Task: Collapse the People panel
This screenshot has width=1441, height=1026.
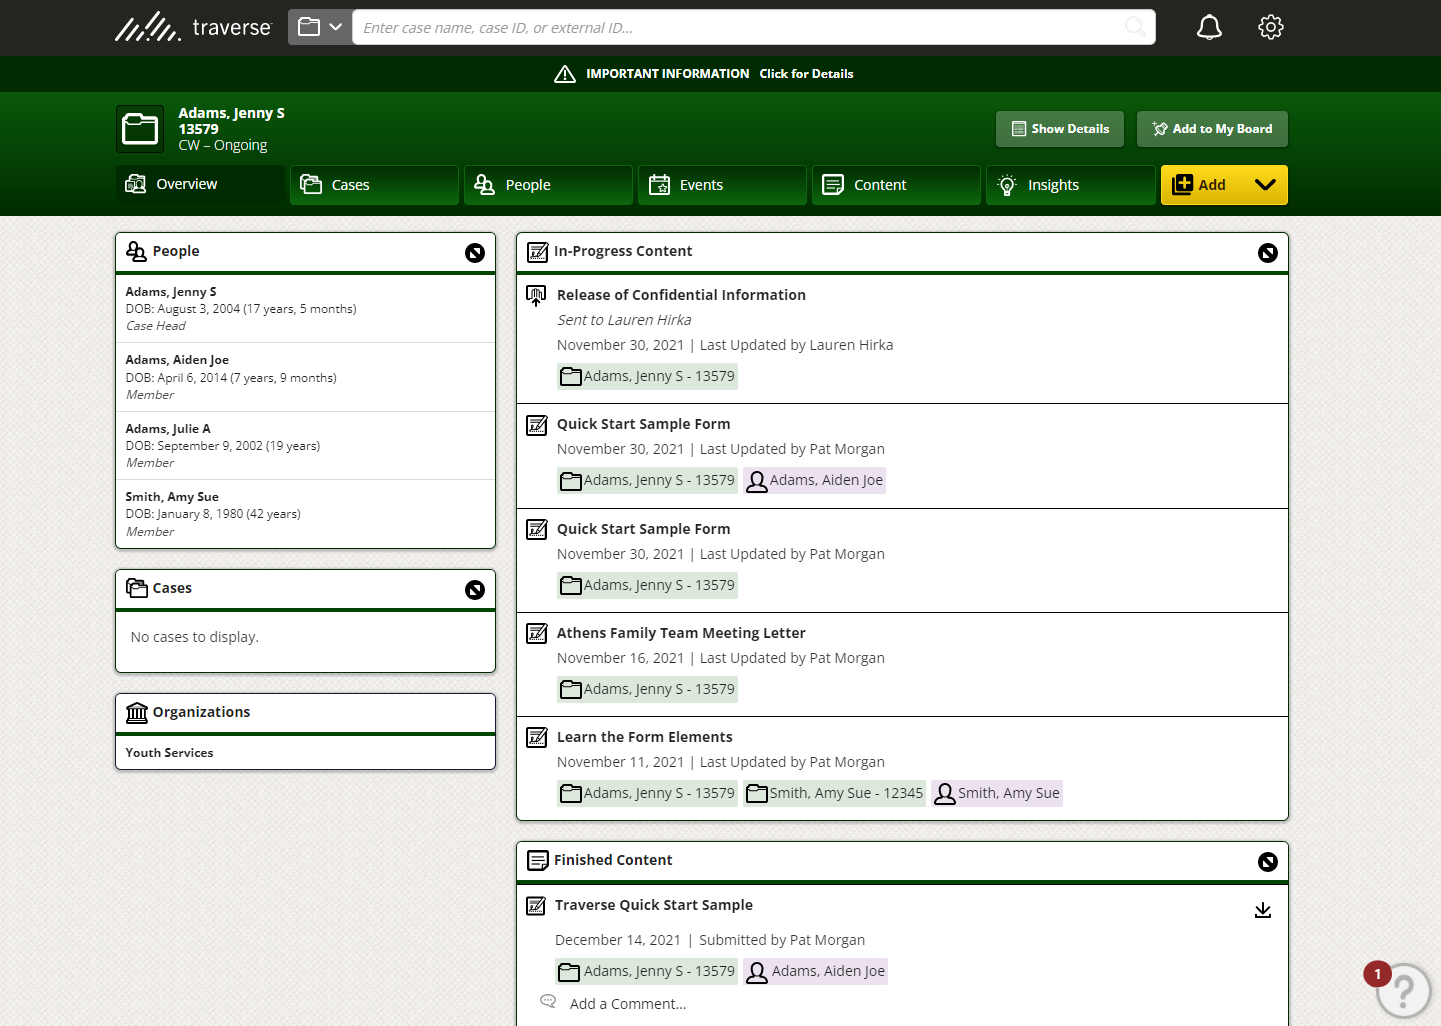Action: (475, 253)
